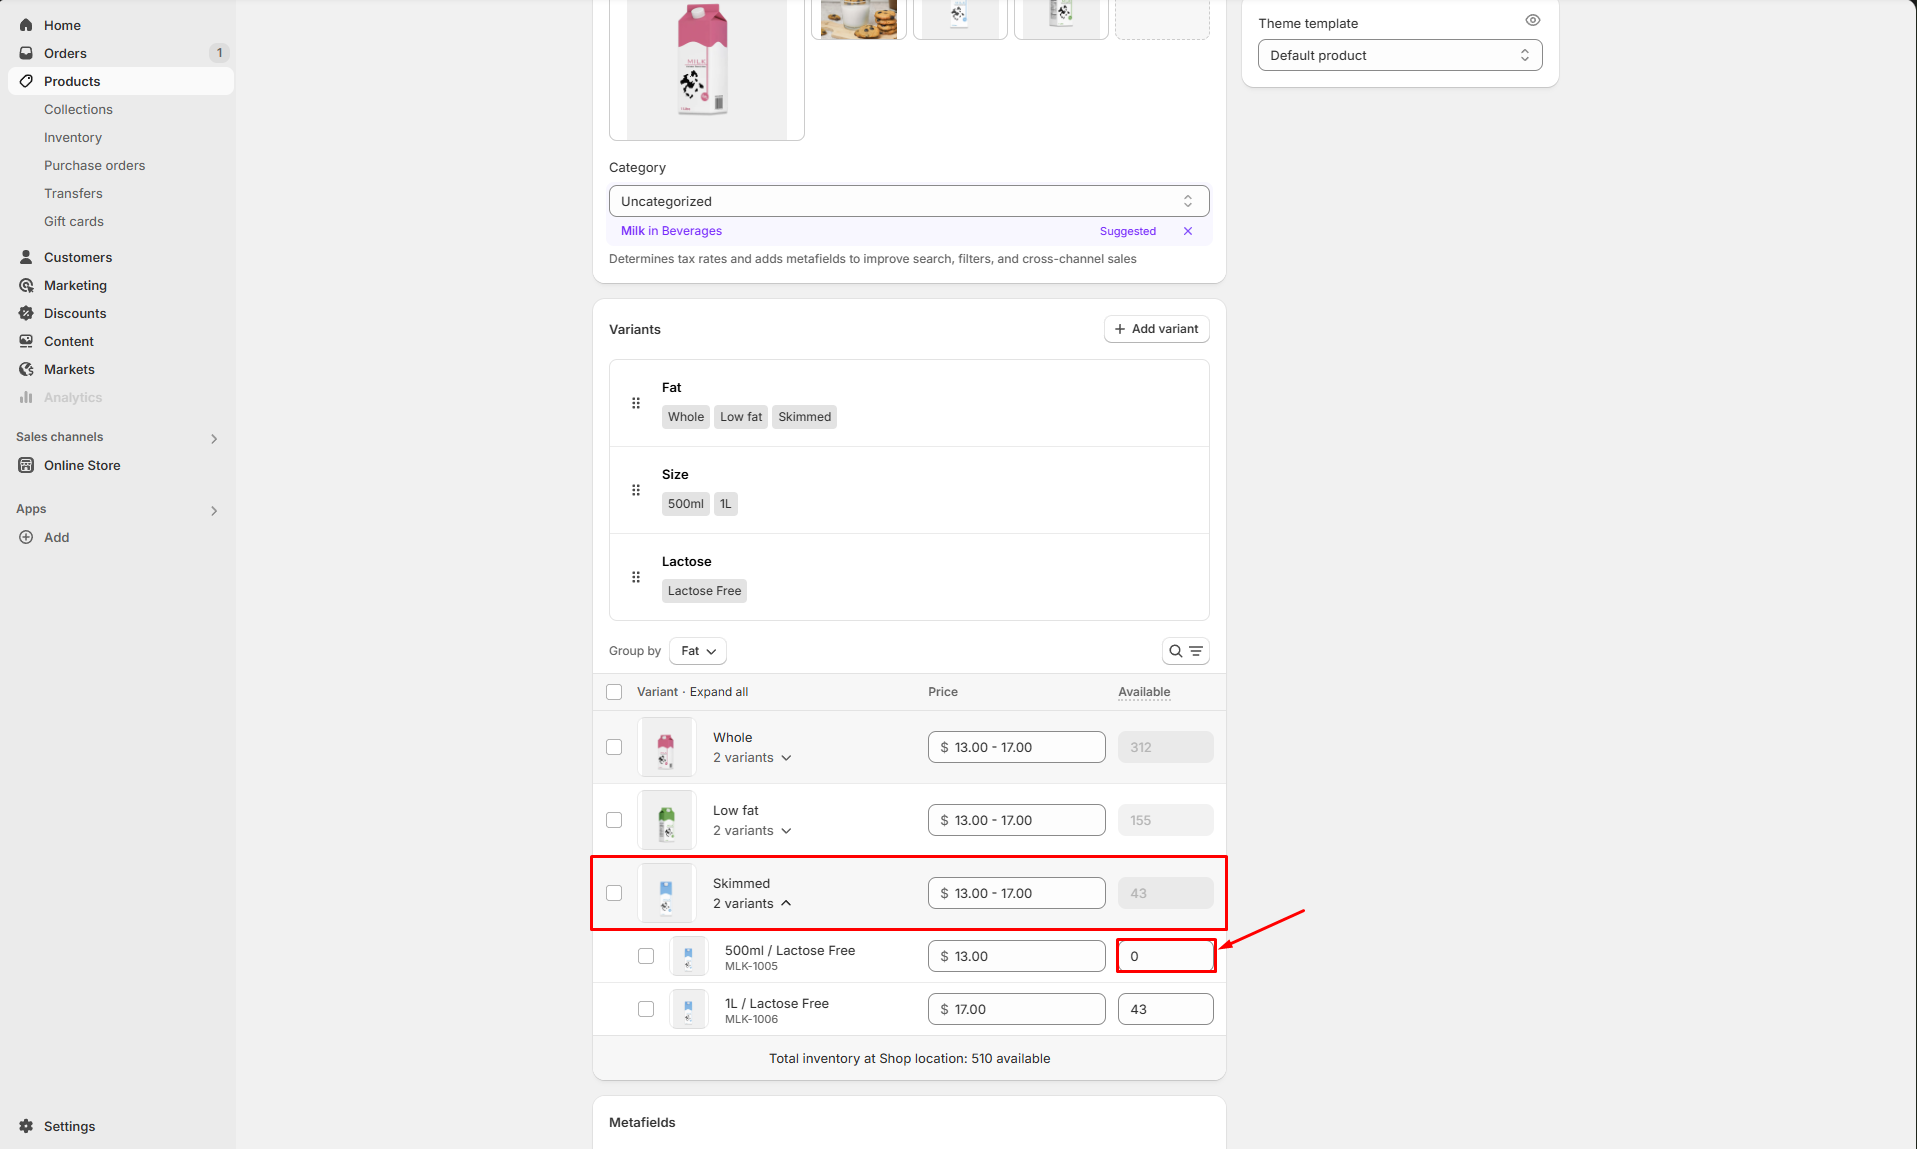Preview theme template eye icon

tap(1532, 20)
